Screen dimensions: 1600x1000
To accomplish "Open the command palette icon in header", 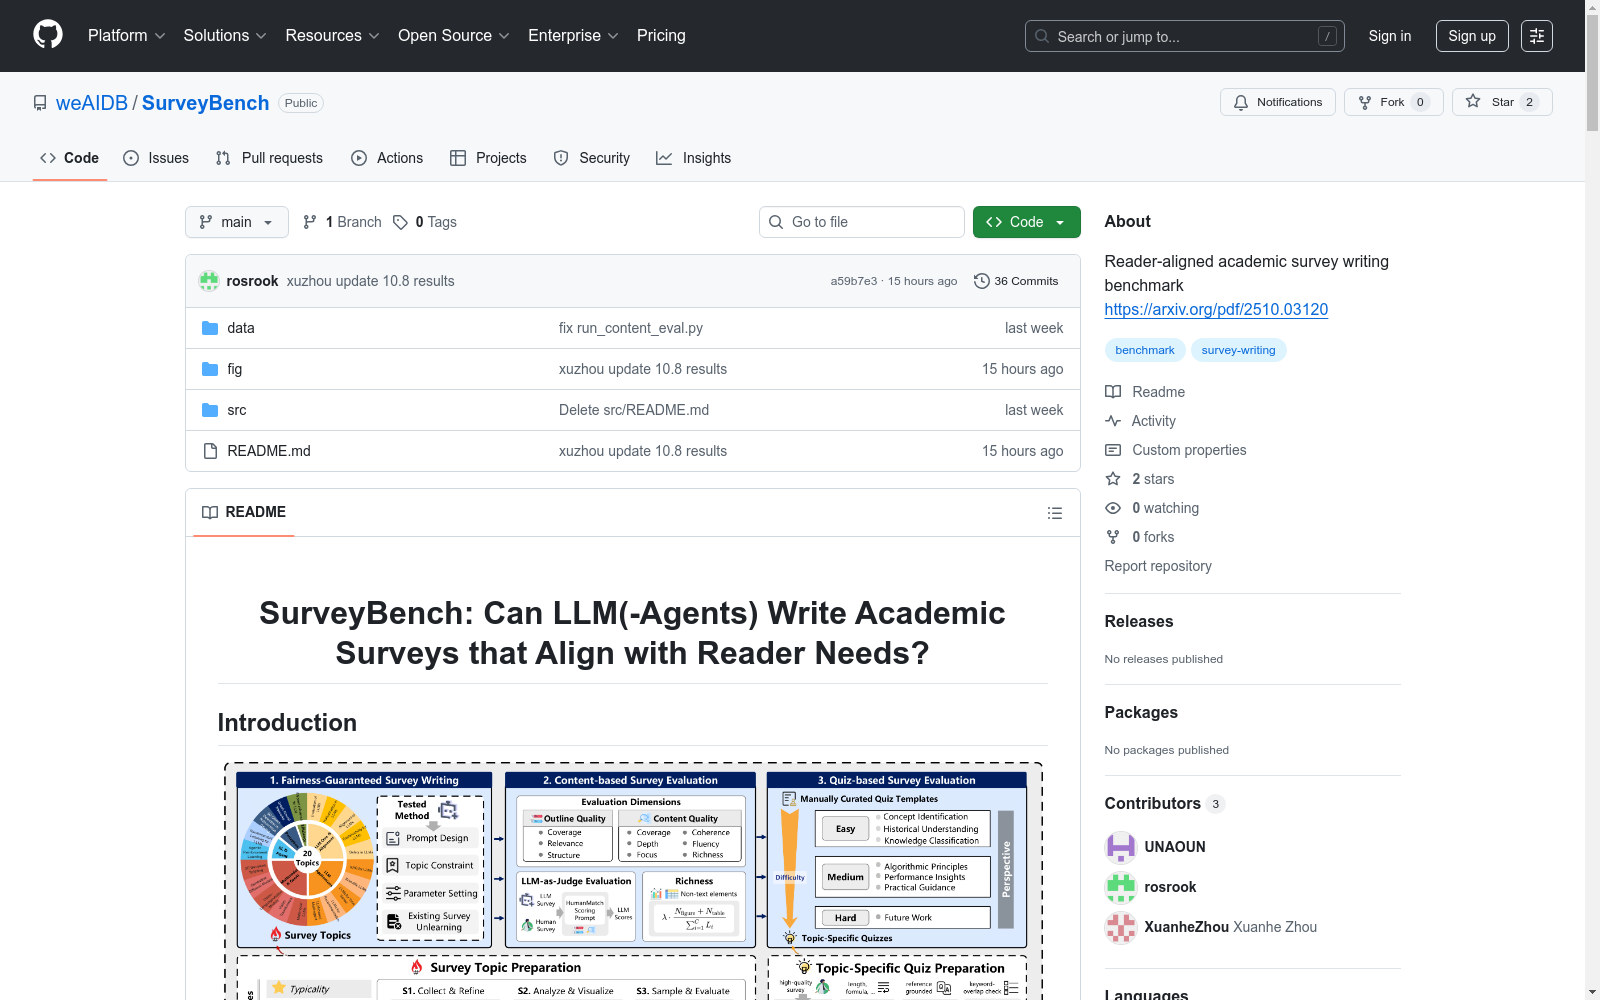I will (1537, 36).
